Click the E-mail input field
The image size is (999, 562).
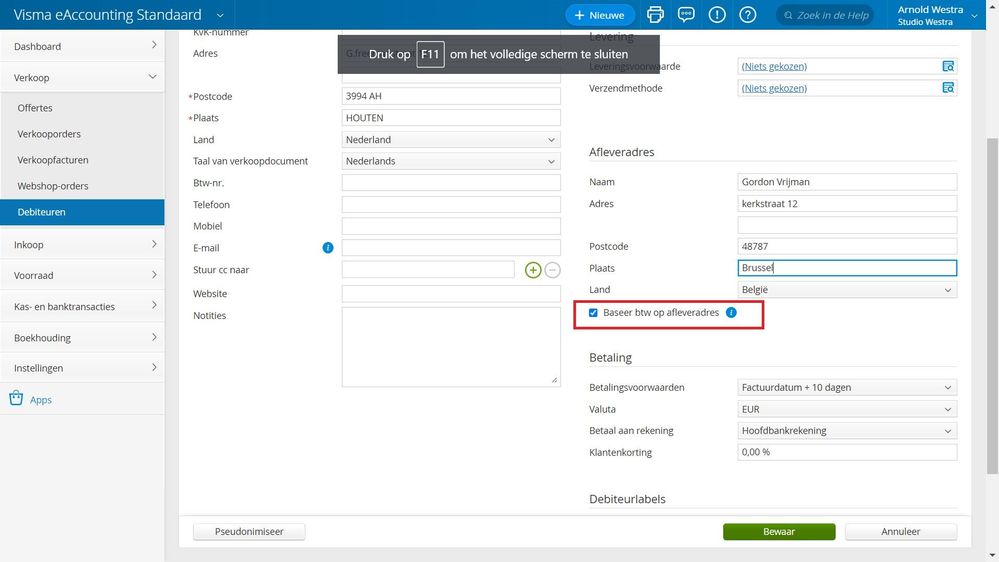tap(451, 248)
